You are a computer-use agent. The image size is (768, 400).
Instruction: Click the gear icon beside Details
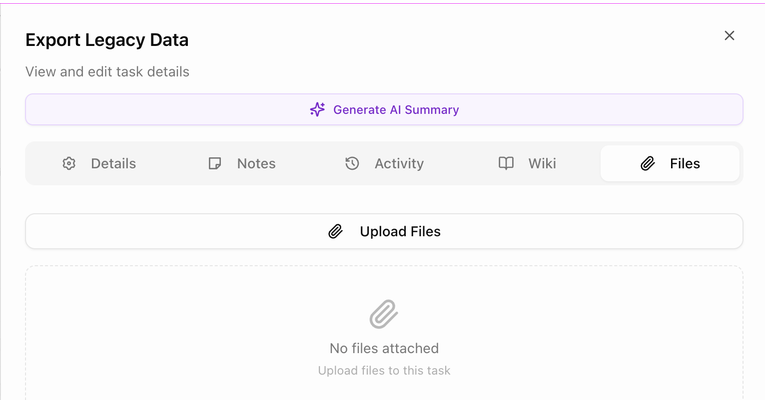click(x=69, y=164)
